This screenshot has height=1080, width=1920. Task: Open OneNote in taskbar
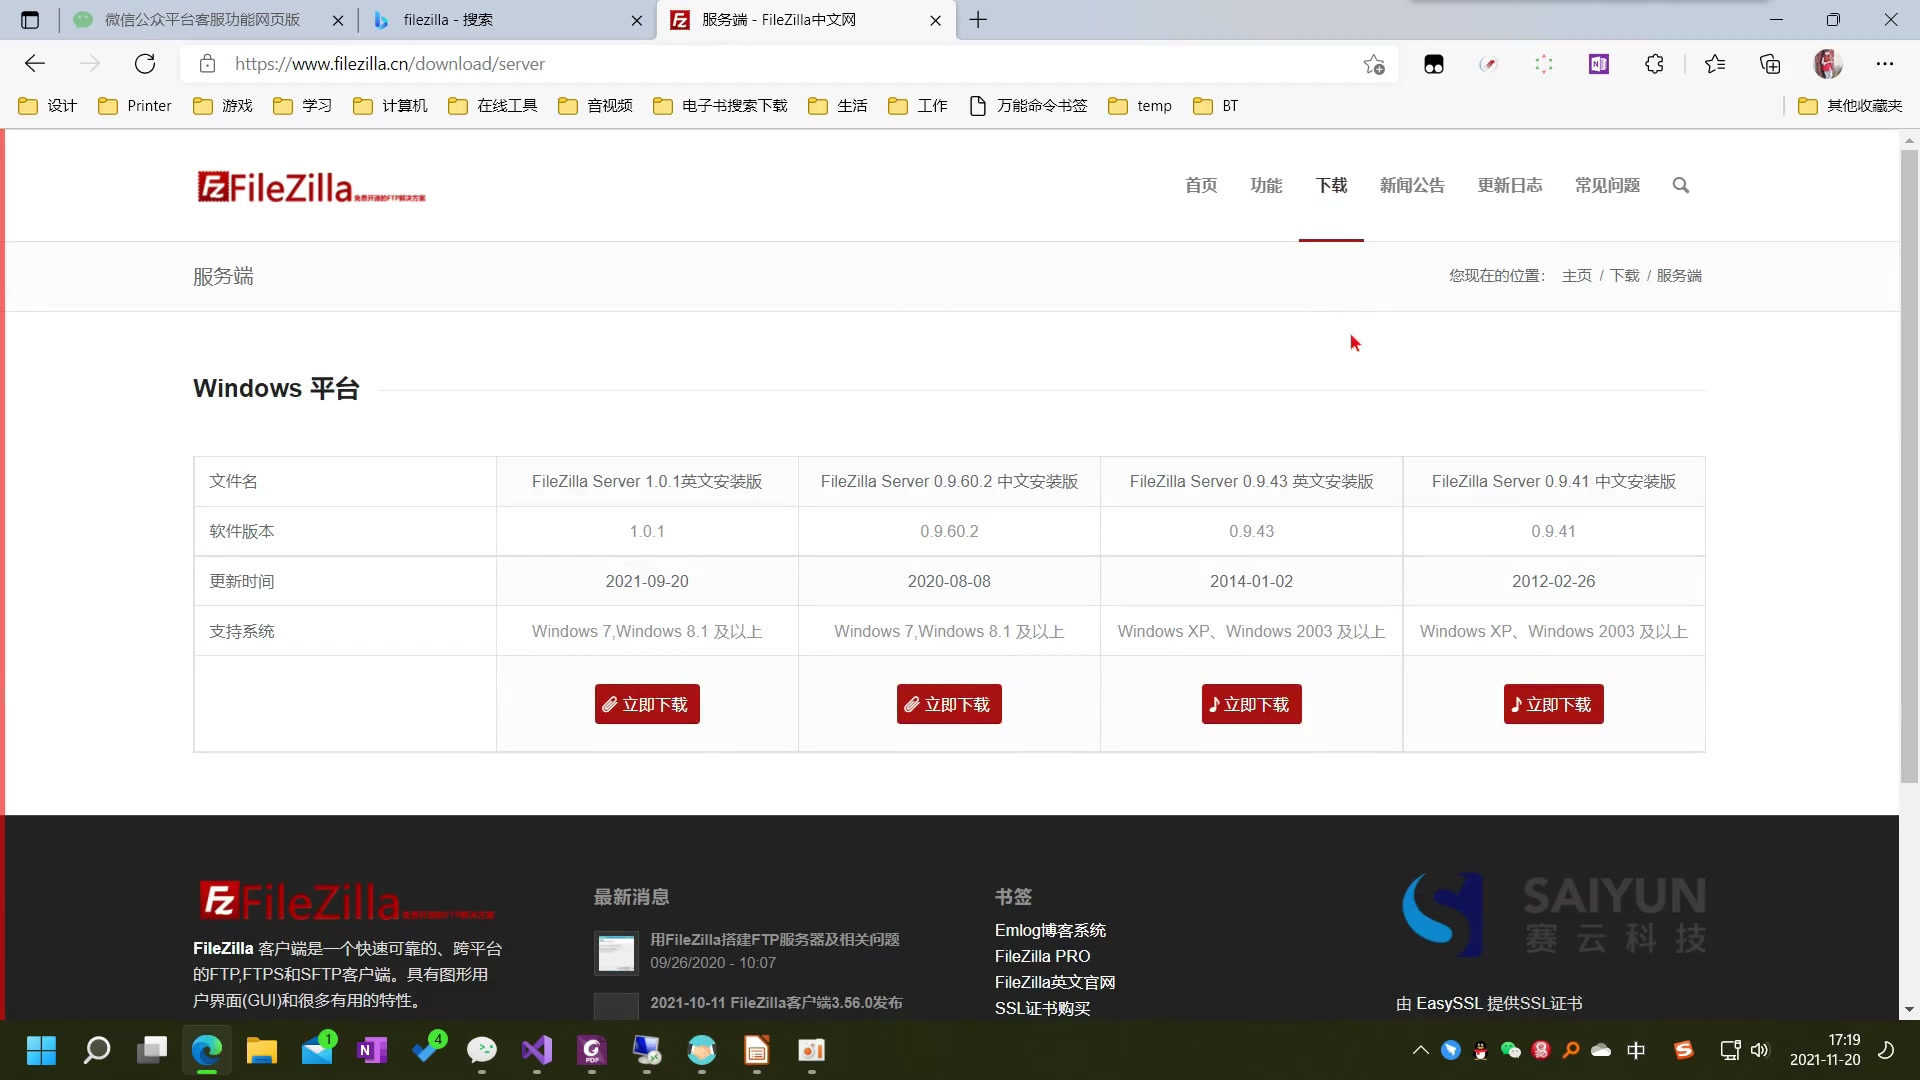372,1050
